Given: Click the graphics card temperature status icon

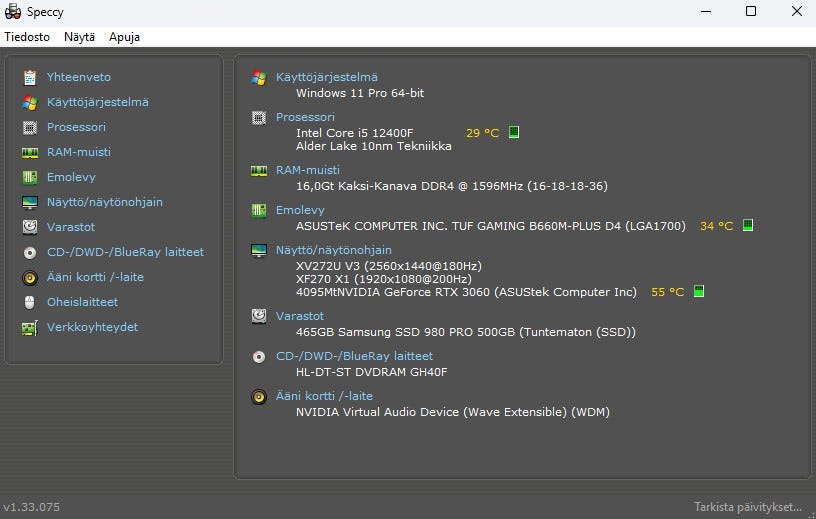Looking at the screenshot, I should [699, 292].
